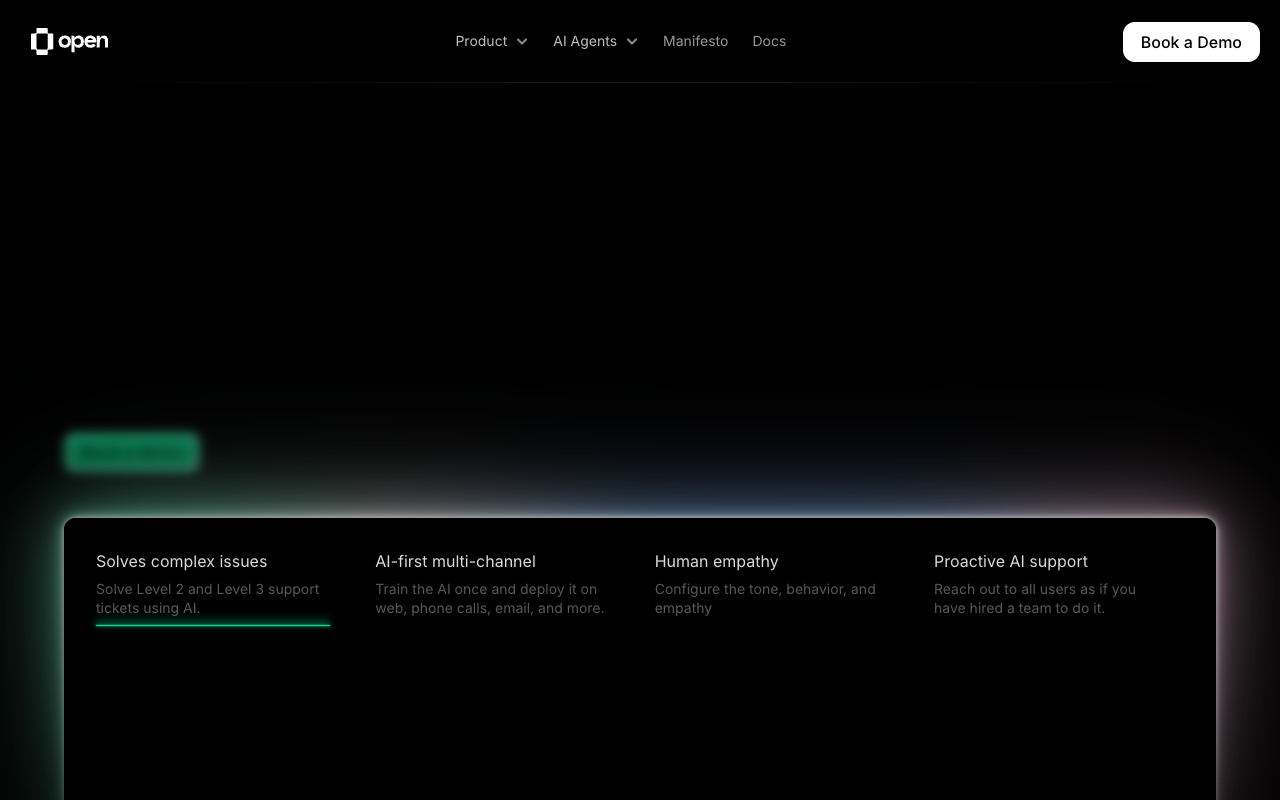The width and height of the screenshot is (1280, 800).
Task: Select the Solves complex issues tab
Action: tap(212, 584)
